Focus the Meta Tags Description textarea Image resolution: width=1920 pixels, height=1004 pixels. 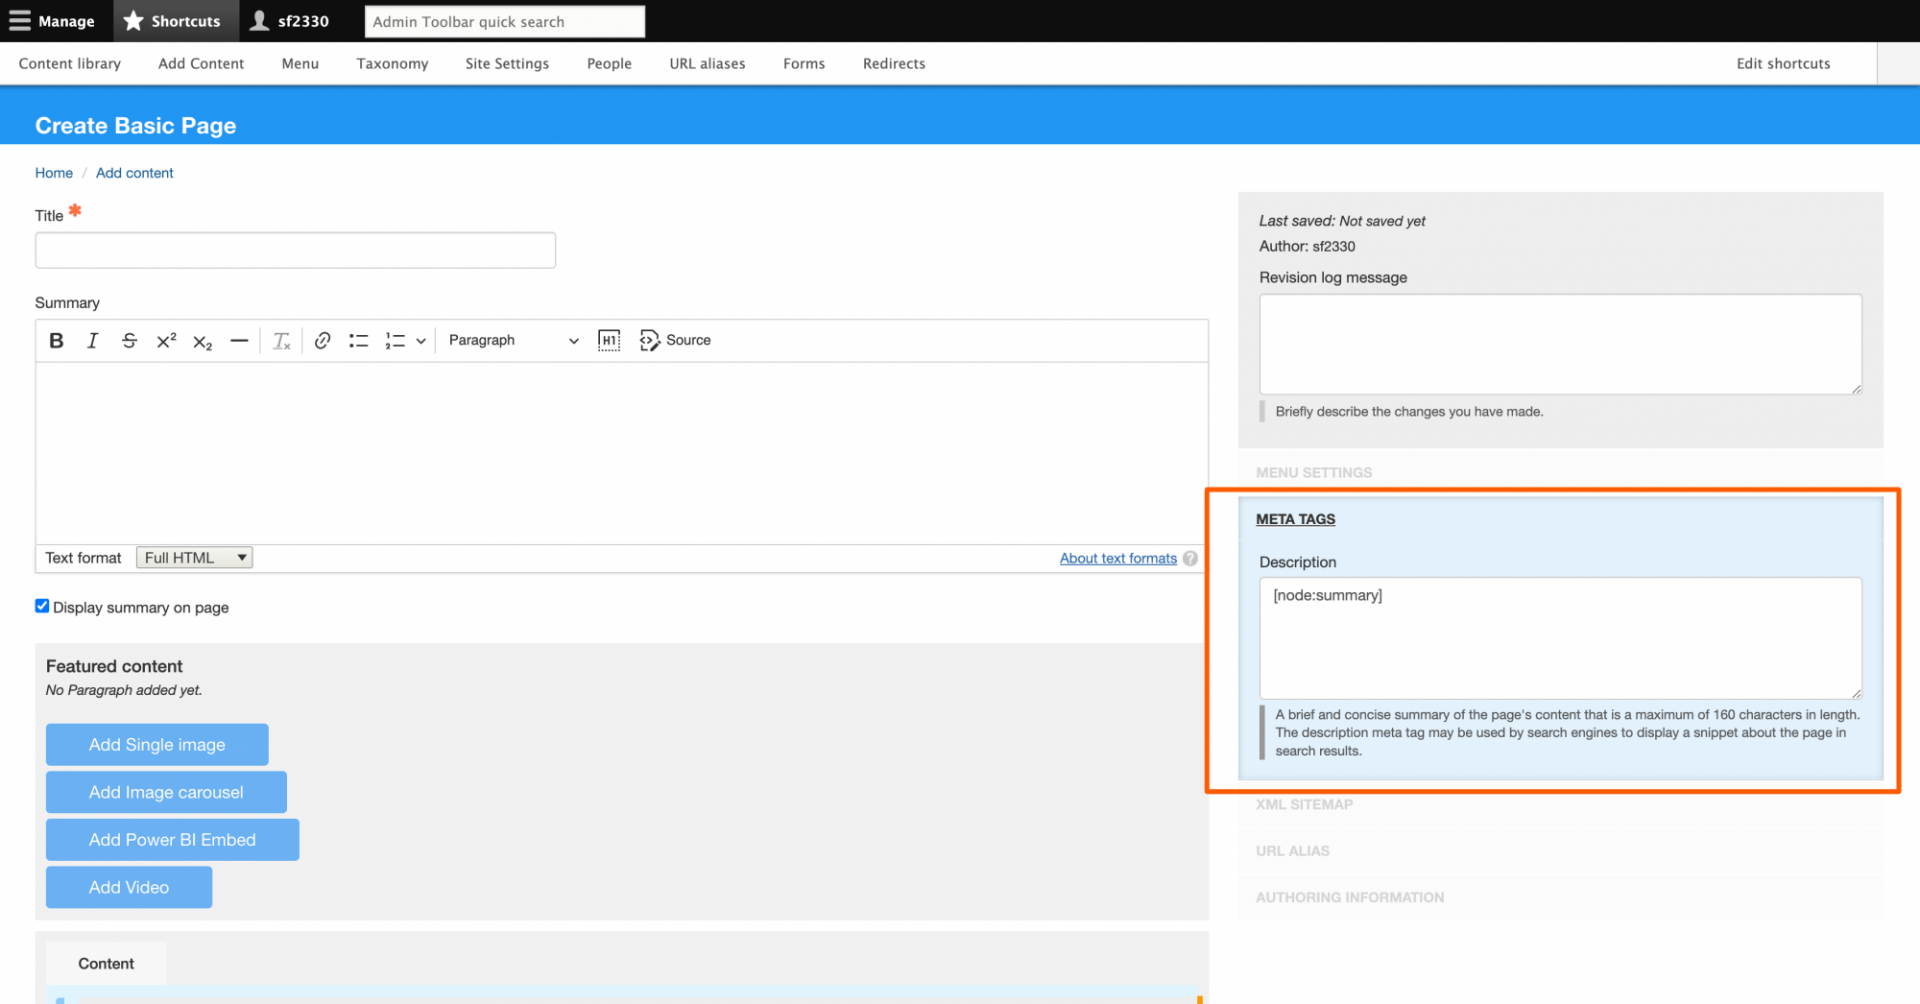click(1560, 638)
